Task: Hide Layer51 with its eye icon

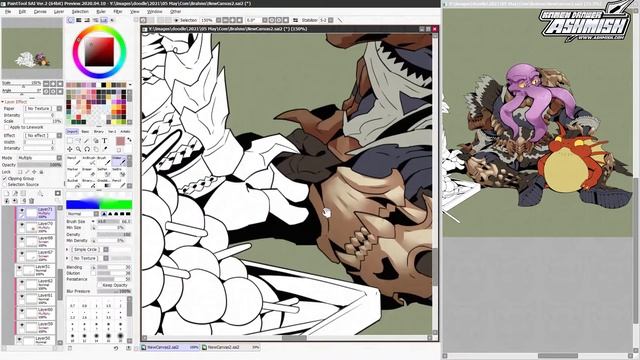Action: click(19, 268)
